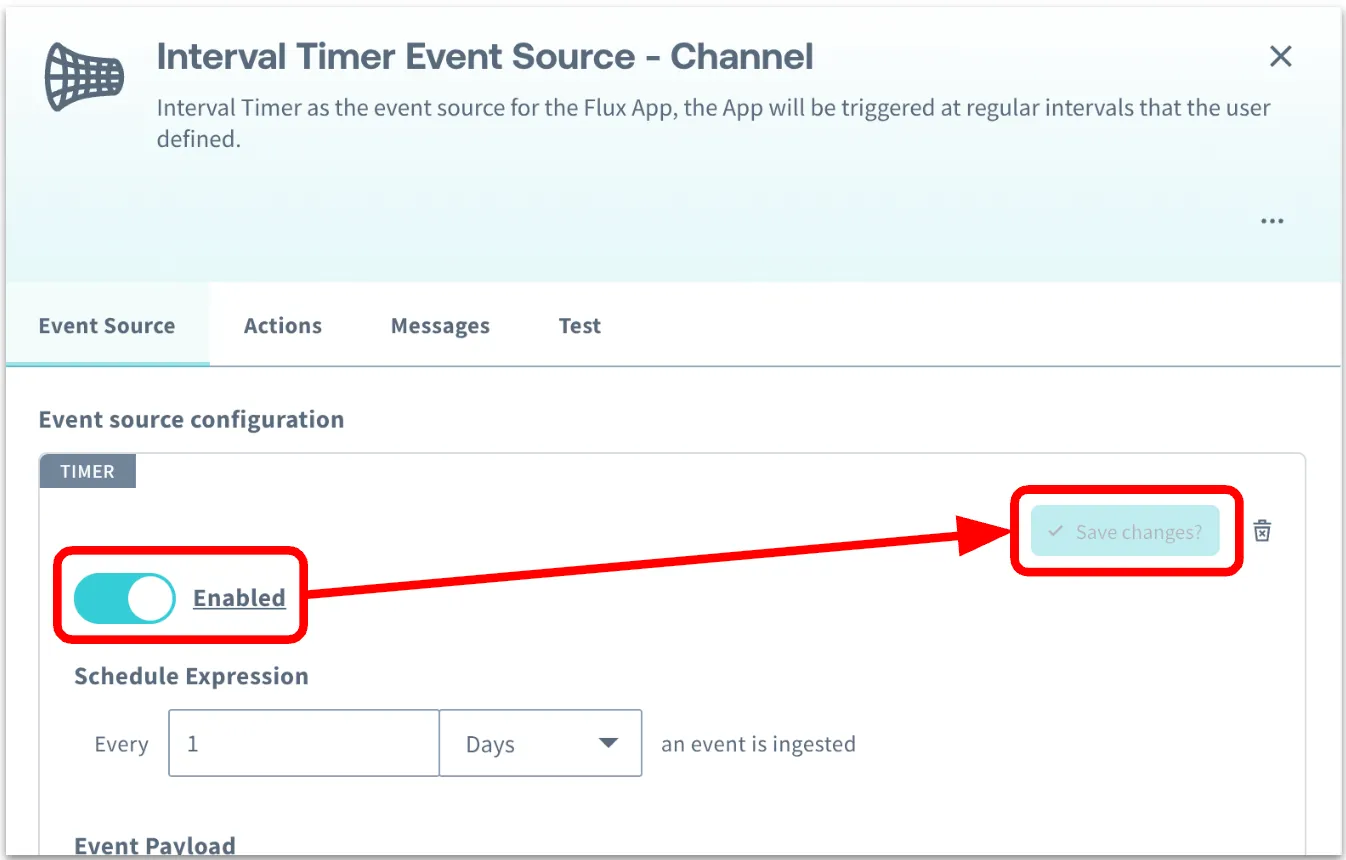
Task: Go to the Messages tab
Action: point(440,326)
